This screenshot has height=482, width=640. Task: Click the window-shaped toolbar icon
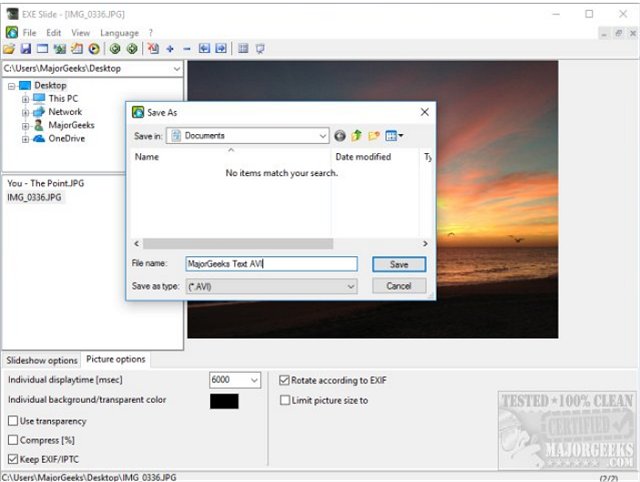point(42,49)
